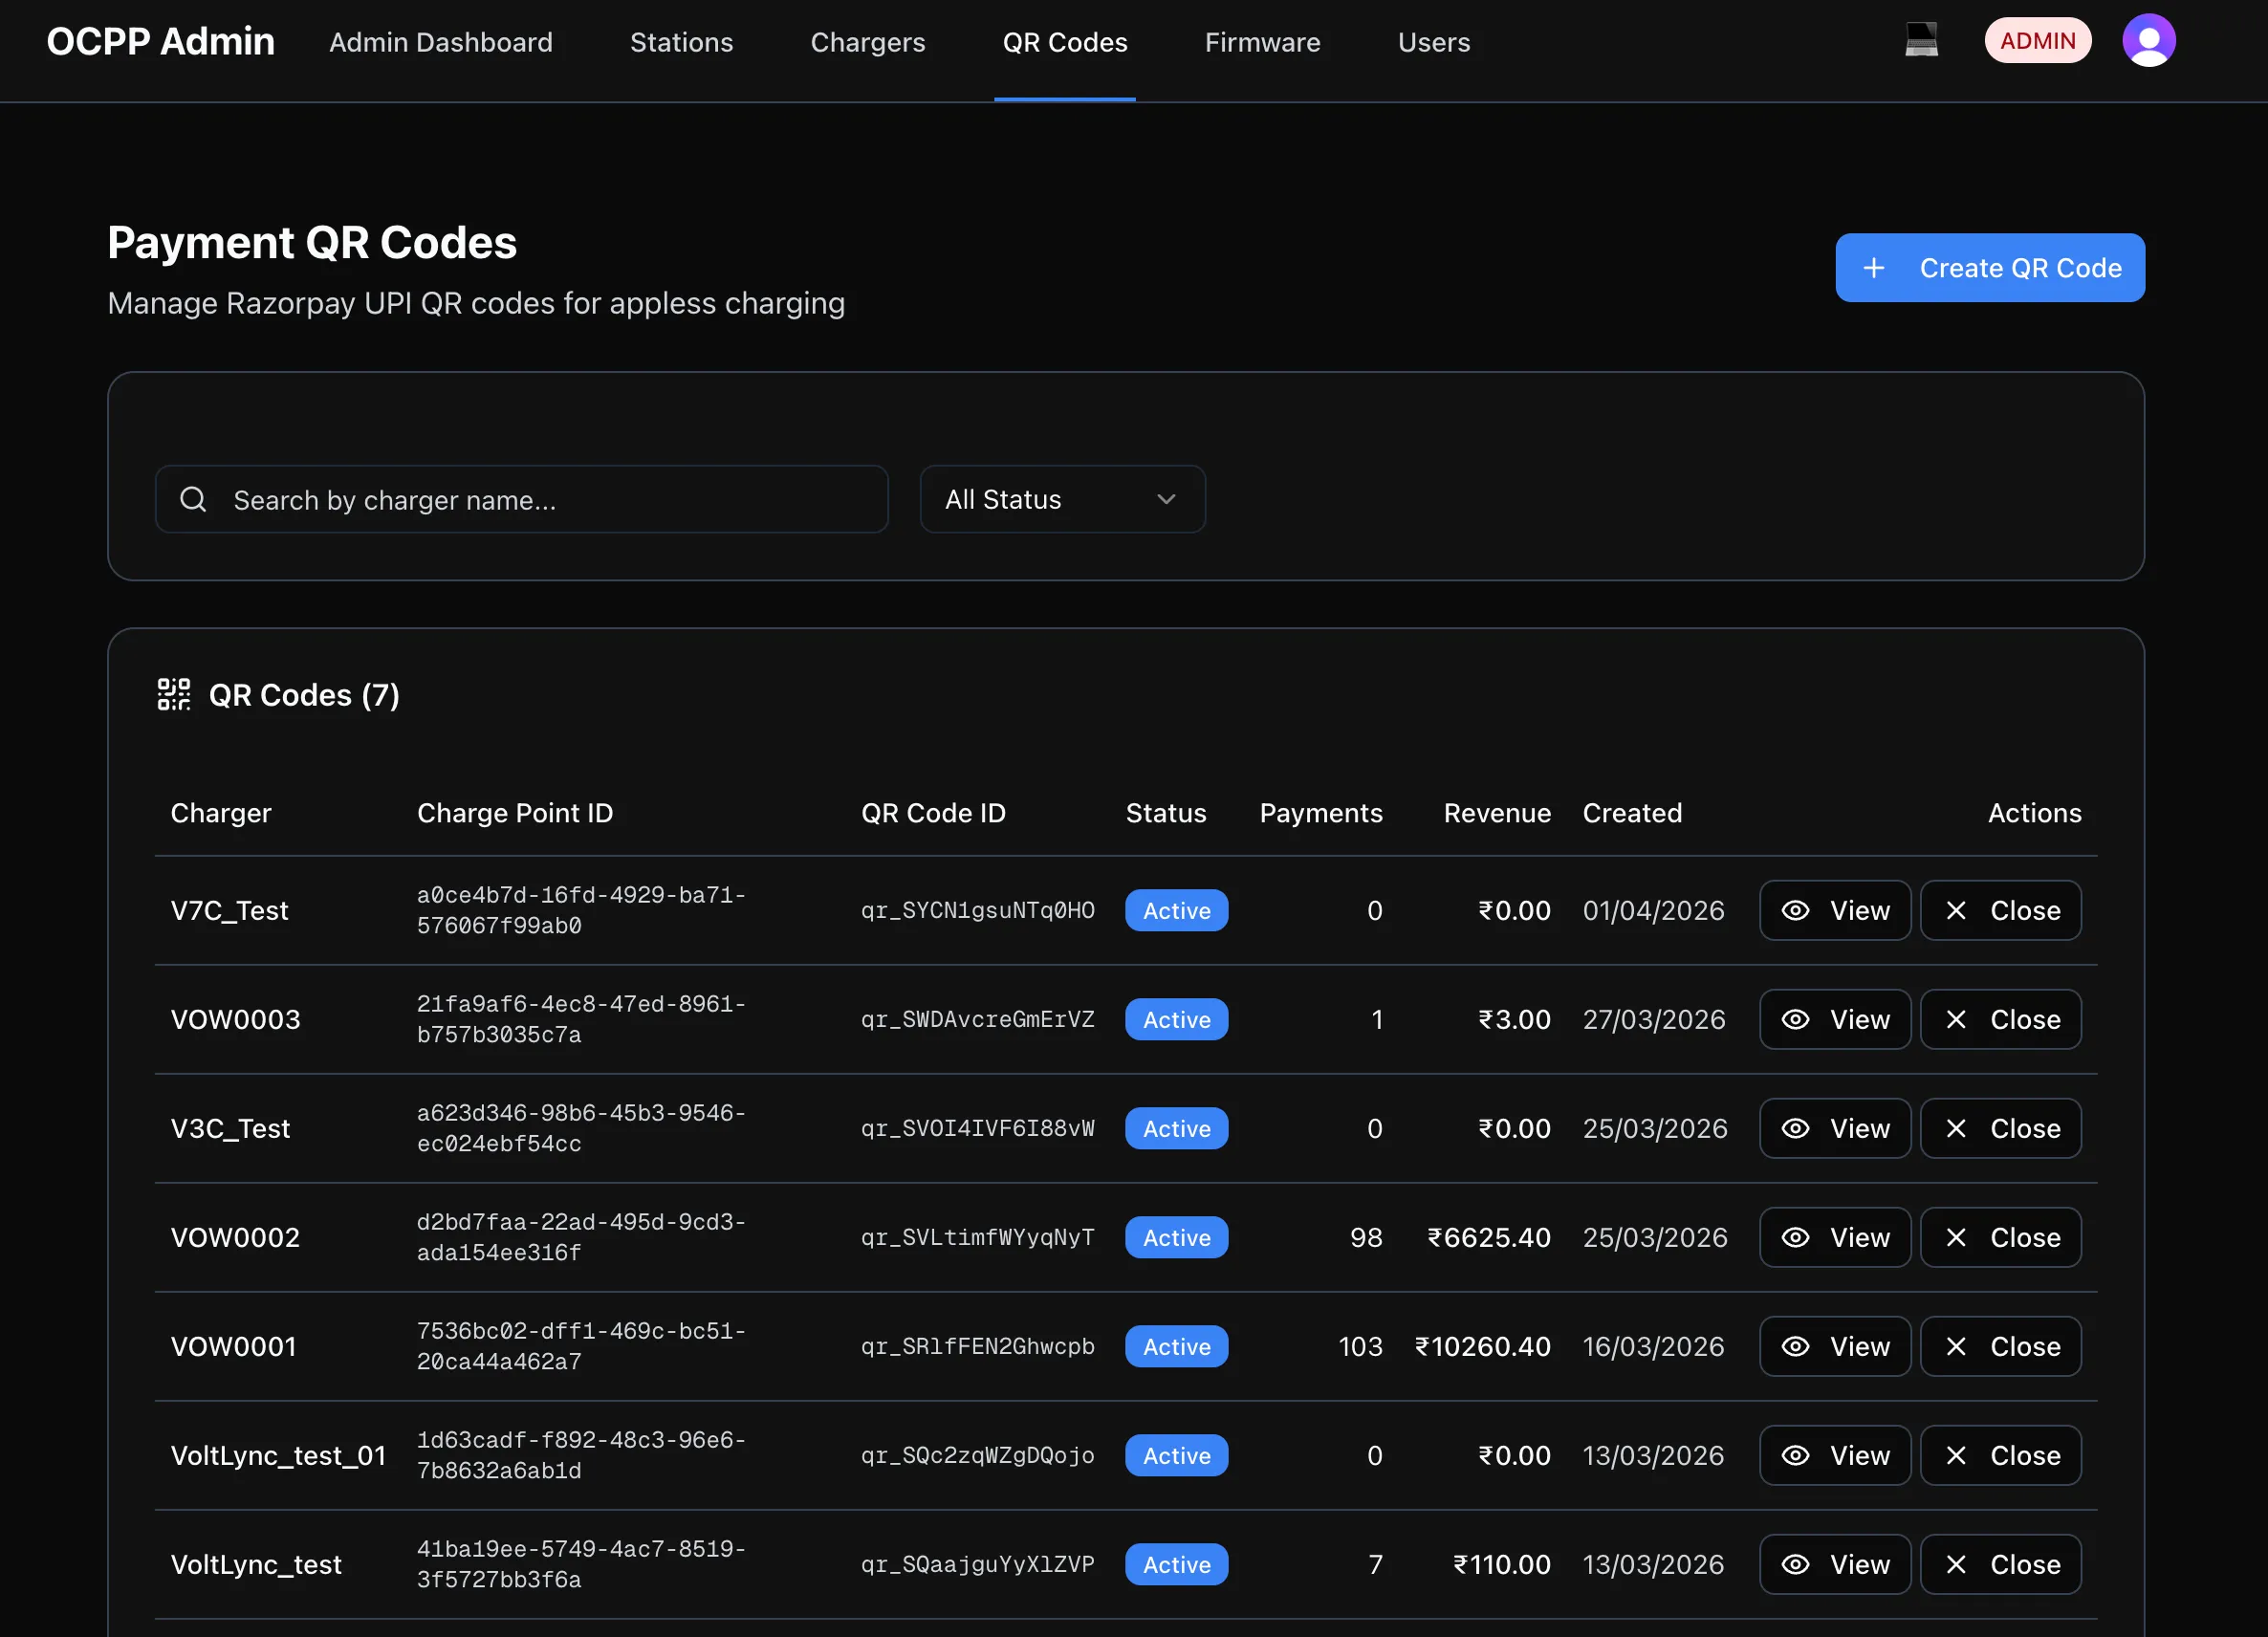View QR code for VOW0003

[x=1834, y=1019]
